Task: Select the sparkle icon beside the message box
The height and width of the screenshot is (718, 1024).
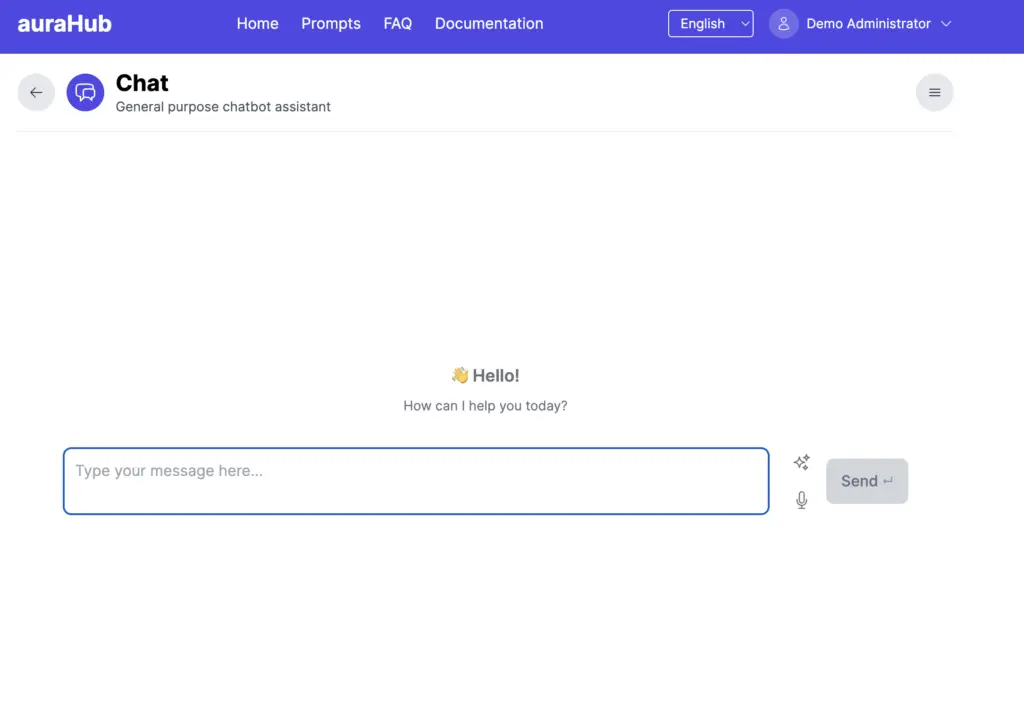Action: [x=801, y=461]
